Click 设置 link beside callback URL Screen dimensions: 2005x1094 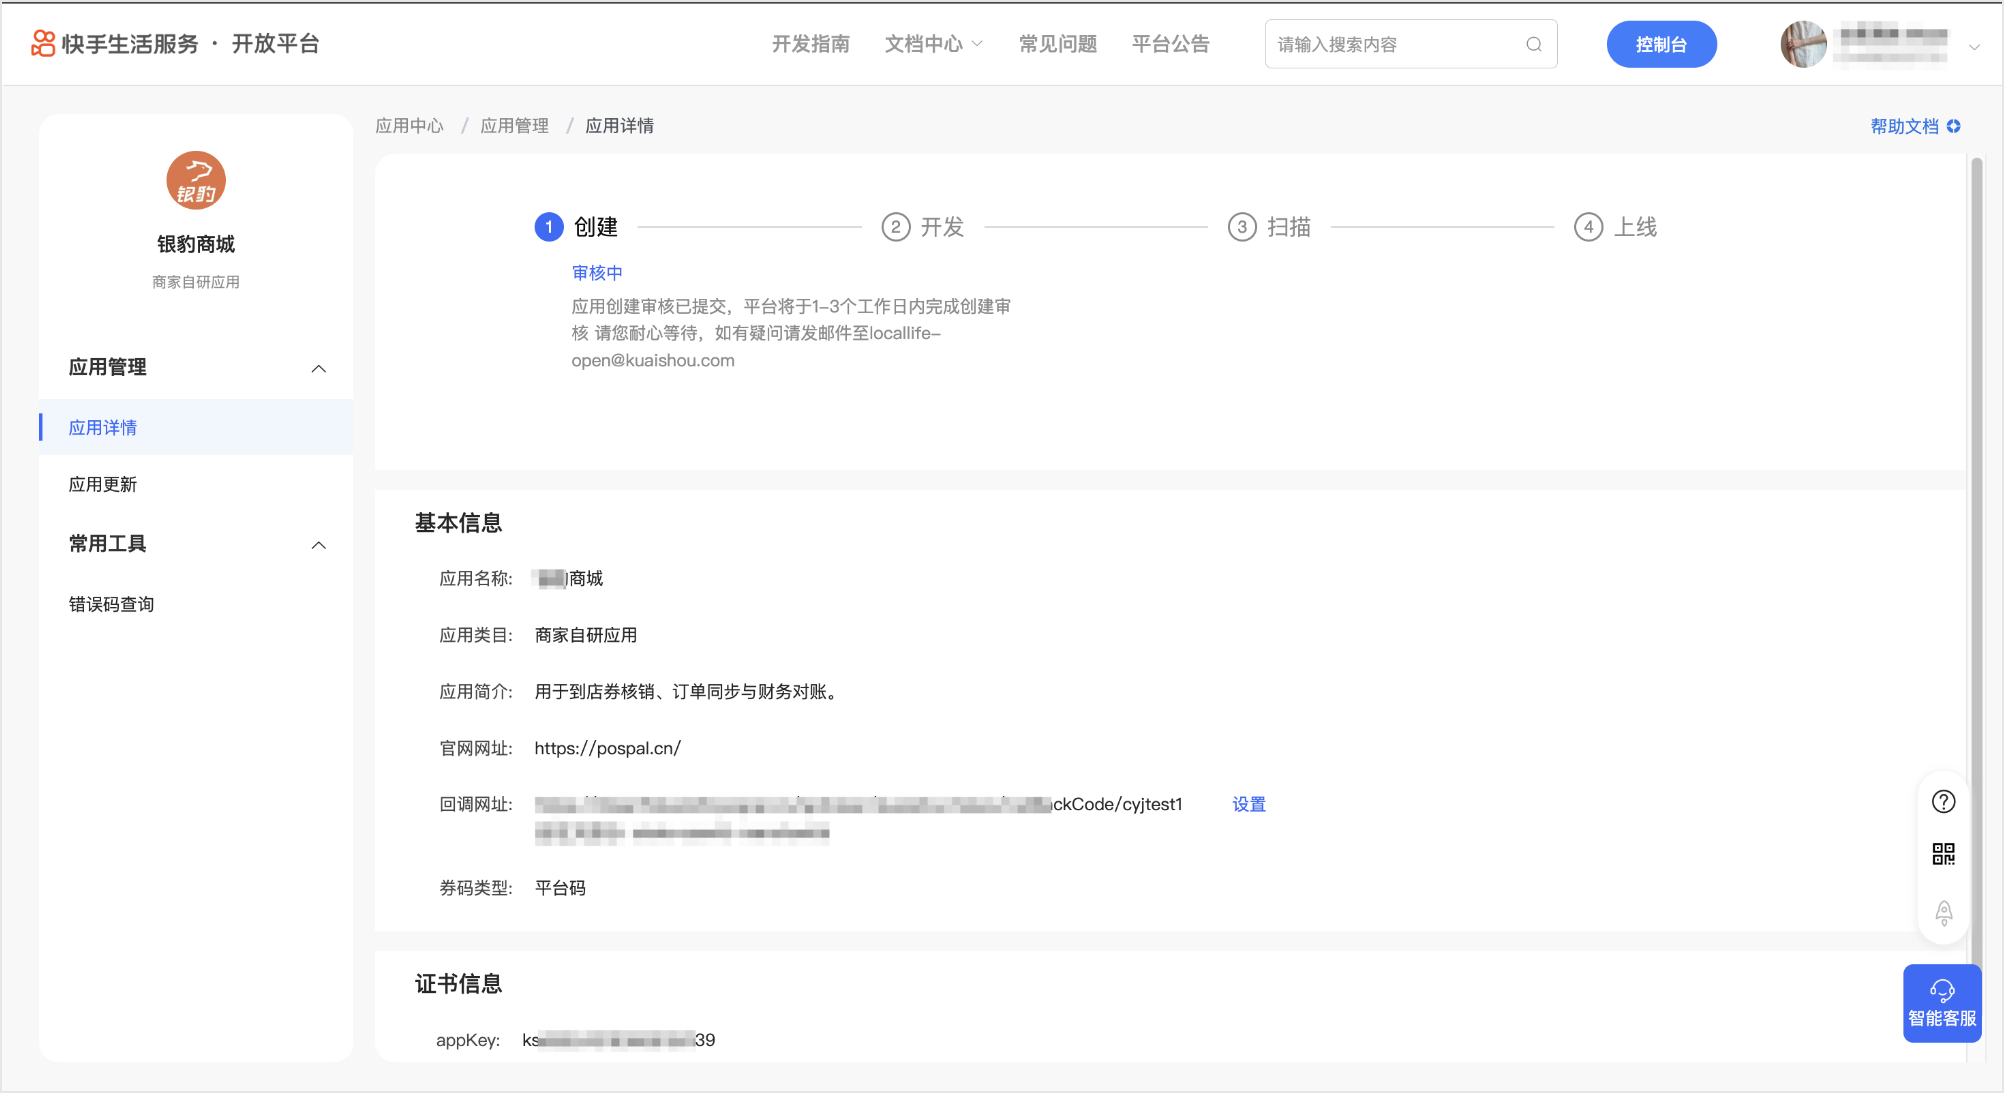[x=1248, y=804]
